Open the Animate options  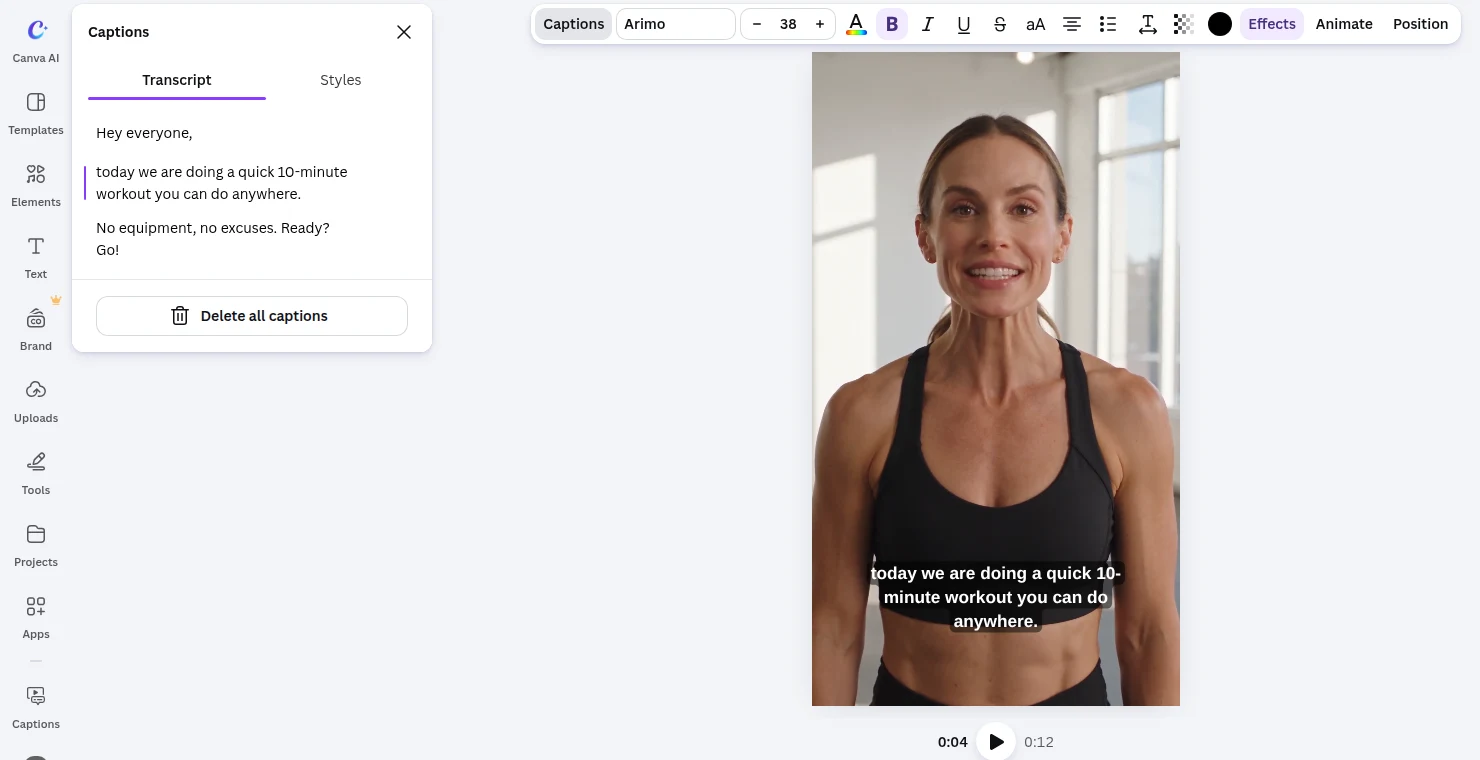pyautogui.click(x=1344, y=24)
